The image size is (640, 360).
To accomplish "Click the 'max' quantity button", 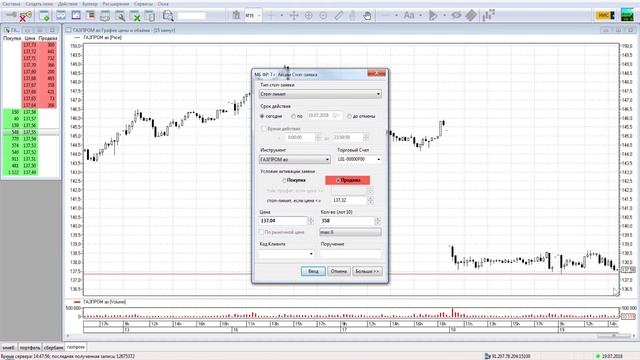I will click(x=350, y=232).
